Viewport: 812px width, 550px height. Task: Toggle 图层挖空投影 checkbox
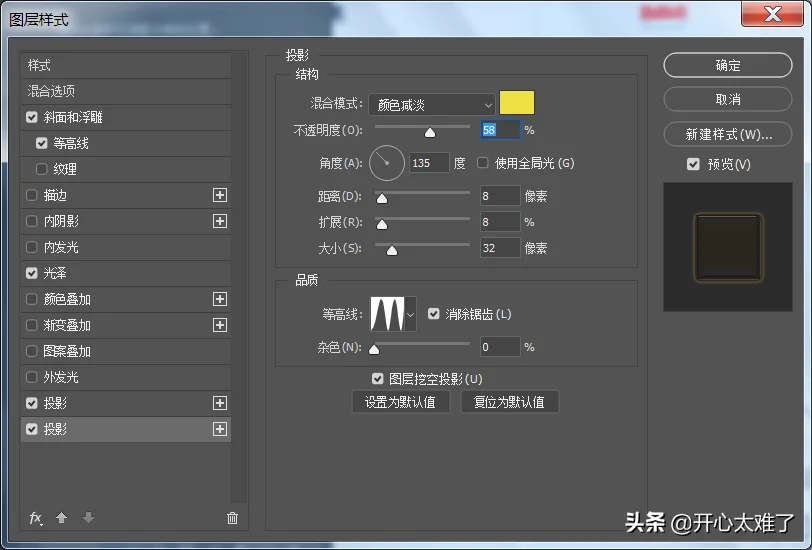tap(378, 379)
